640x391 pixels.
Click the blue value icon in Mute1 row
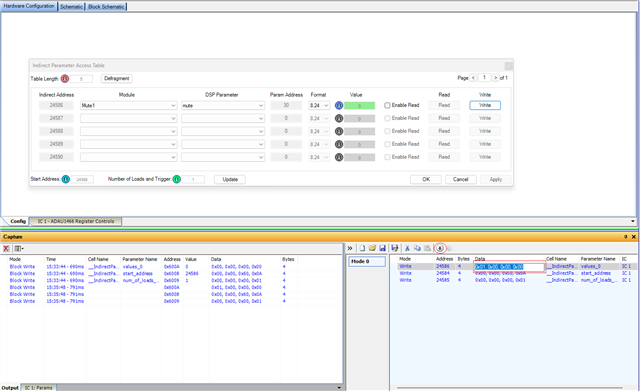[x=339, y=105]
